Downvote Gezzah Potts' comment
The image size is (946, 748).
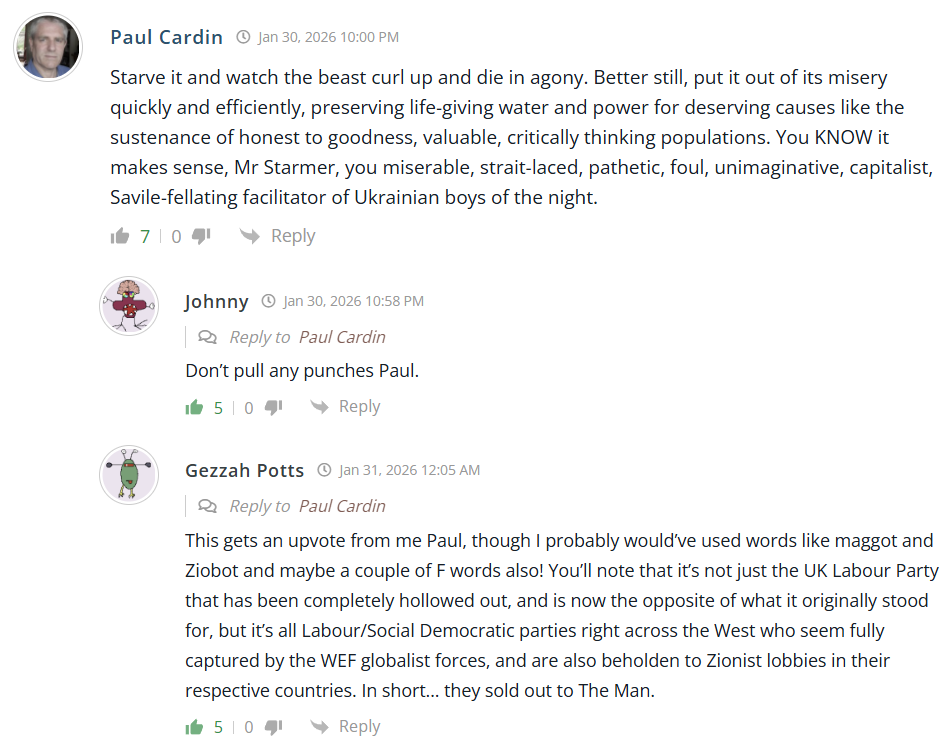pyautogui.click(x=274, y=727)
